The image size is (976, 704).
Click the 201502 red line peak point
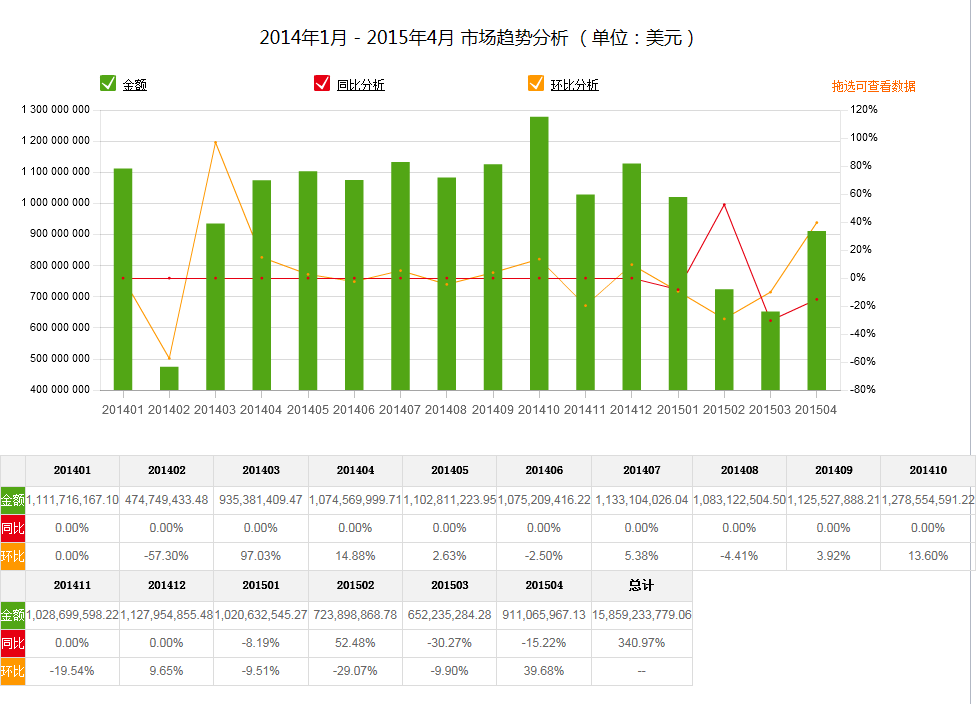click(724, 205)
